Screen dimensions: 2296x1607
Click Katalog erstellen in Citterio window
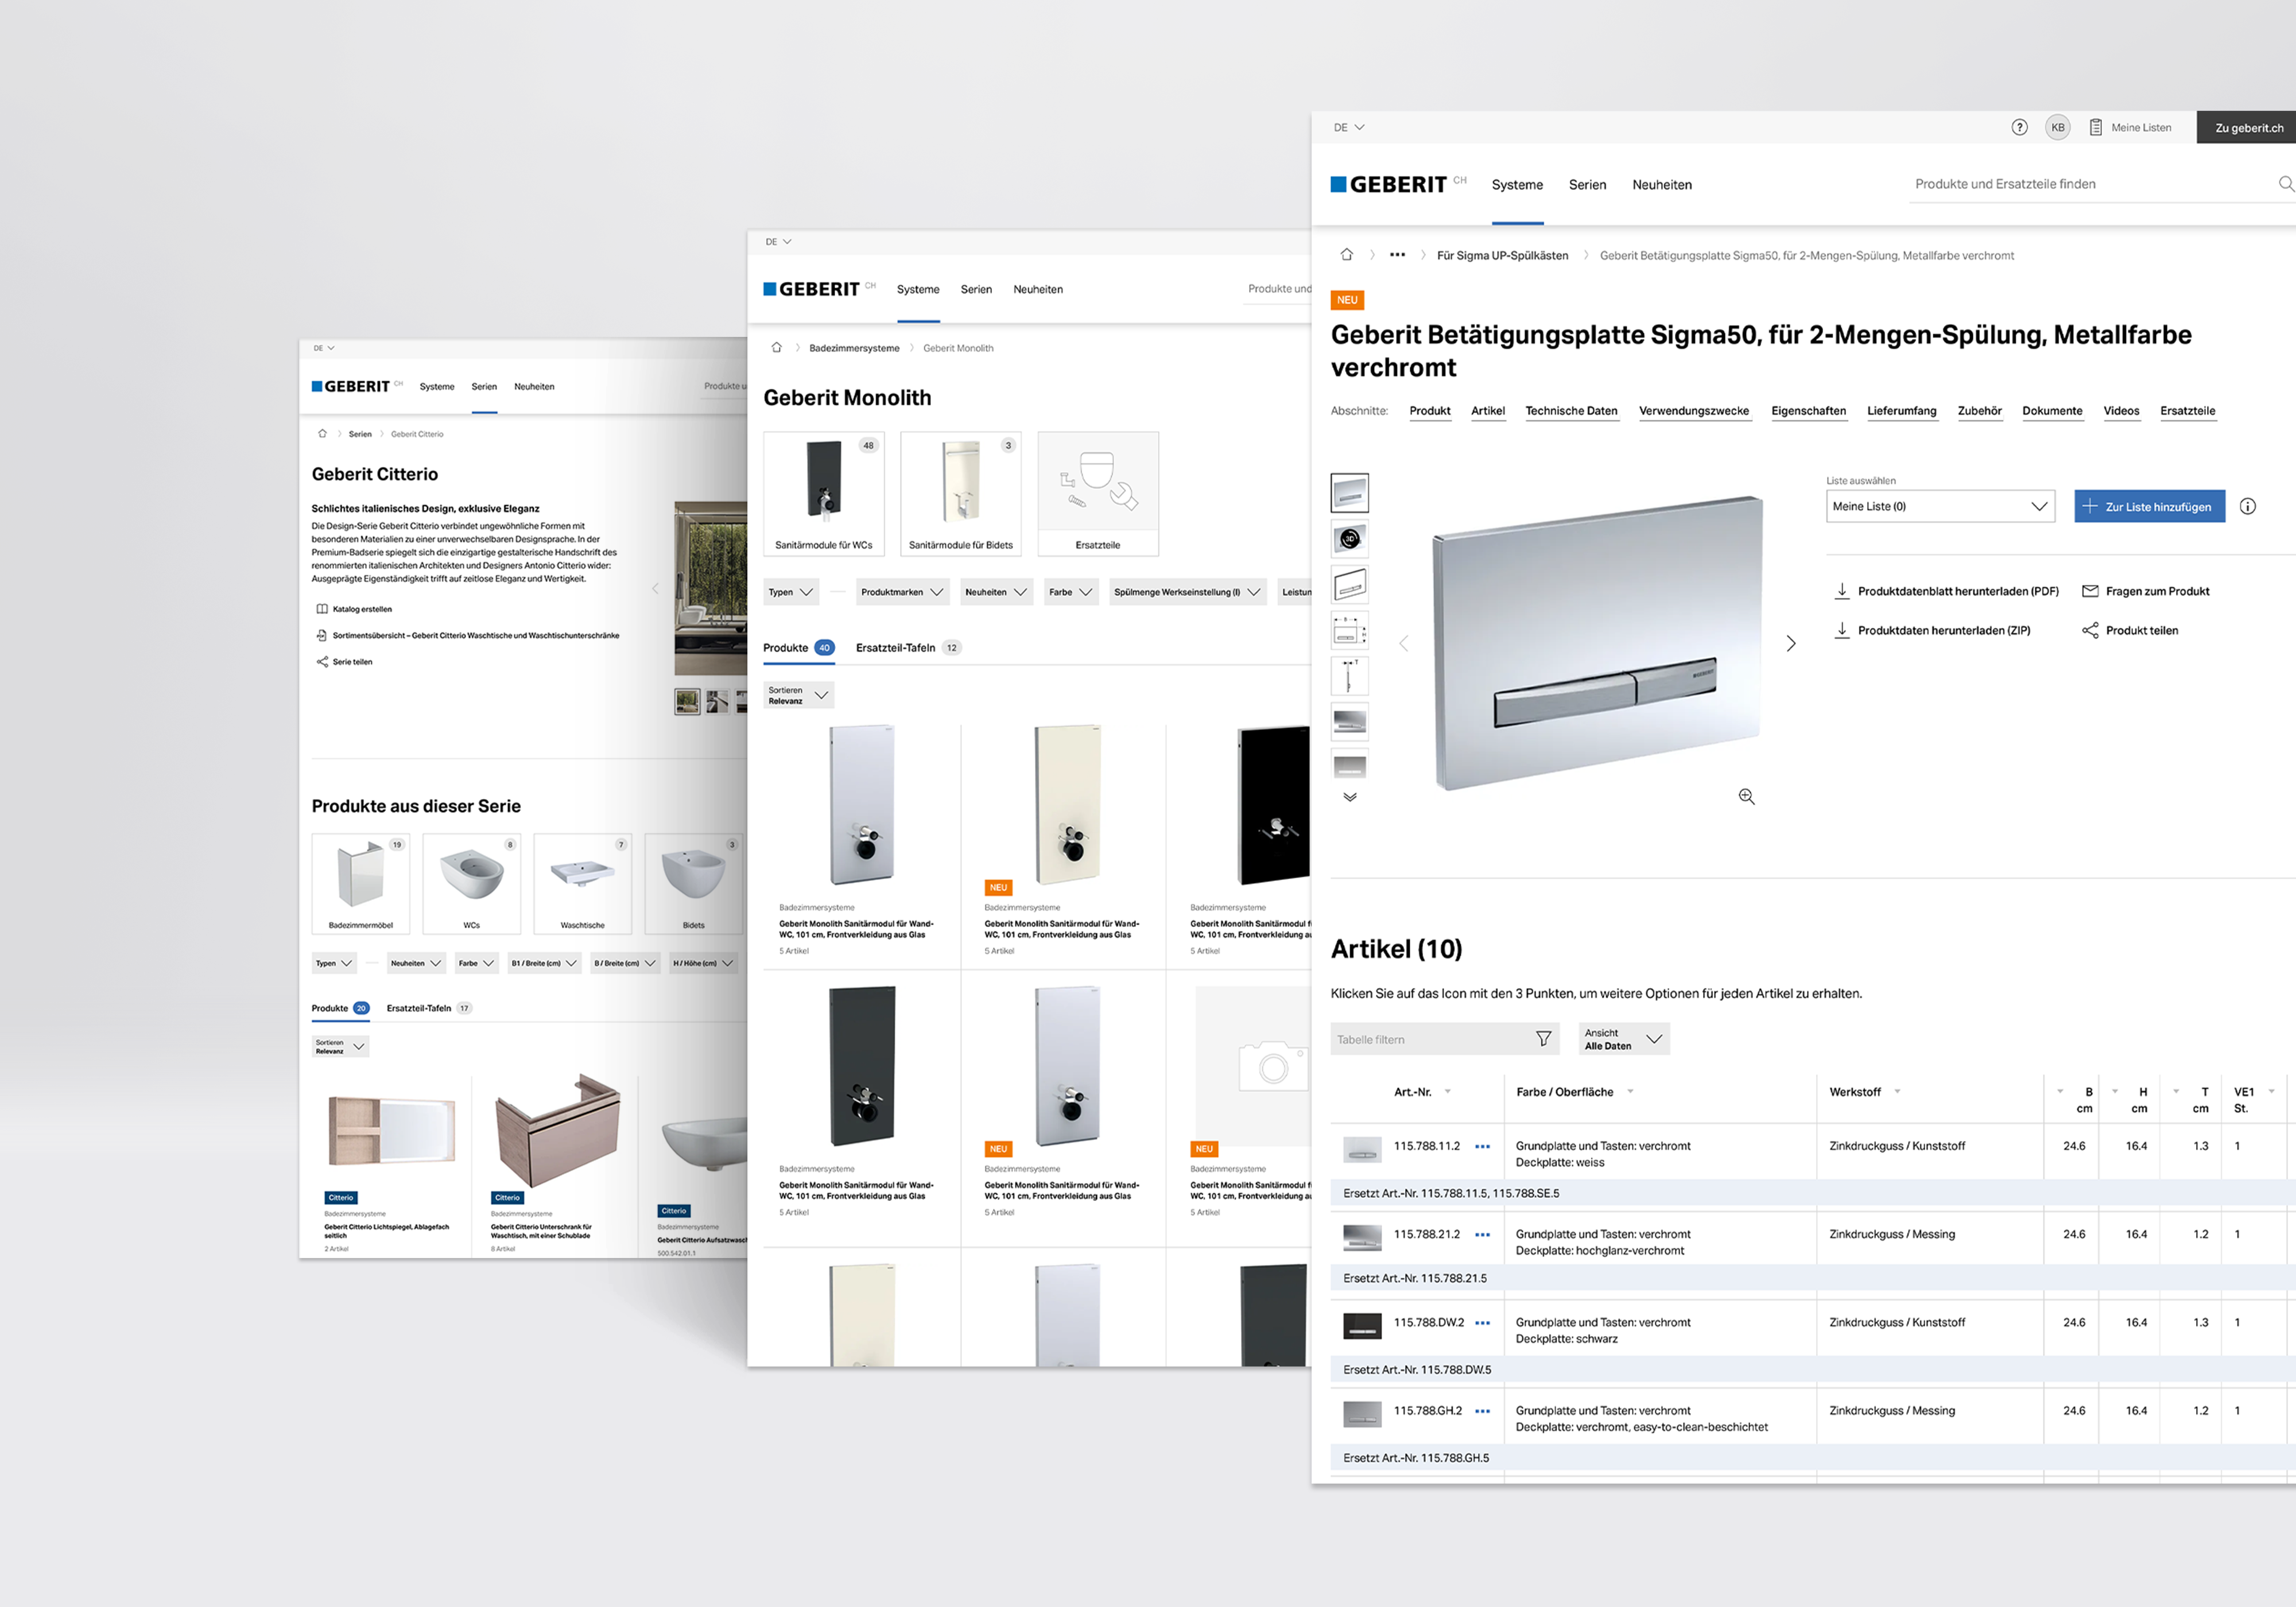pyautogui.click(x=354, y=609)
